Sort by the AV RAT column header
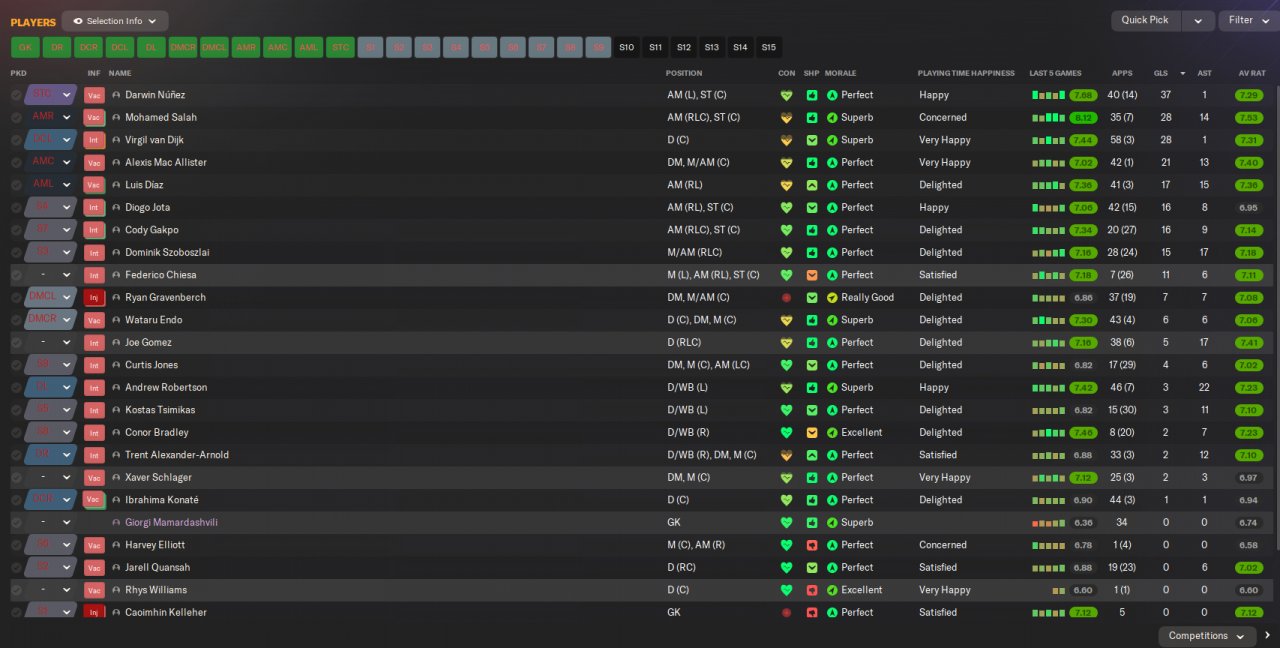Image resolution: width=1280 pixels, height=648 pixels. pos(1252,73)
